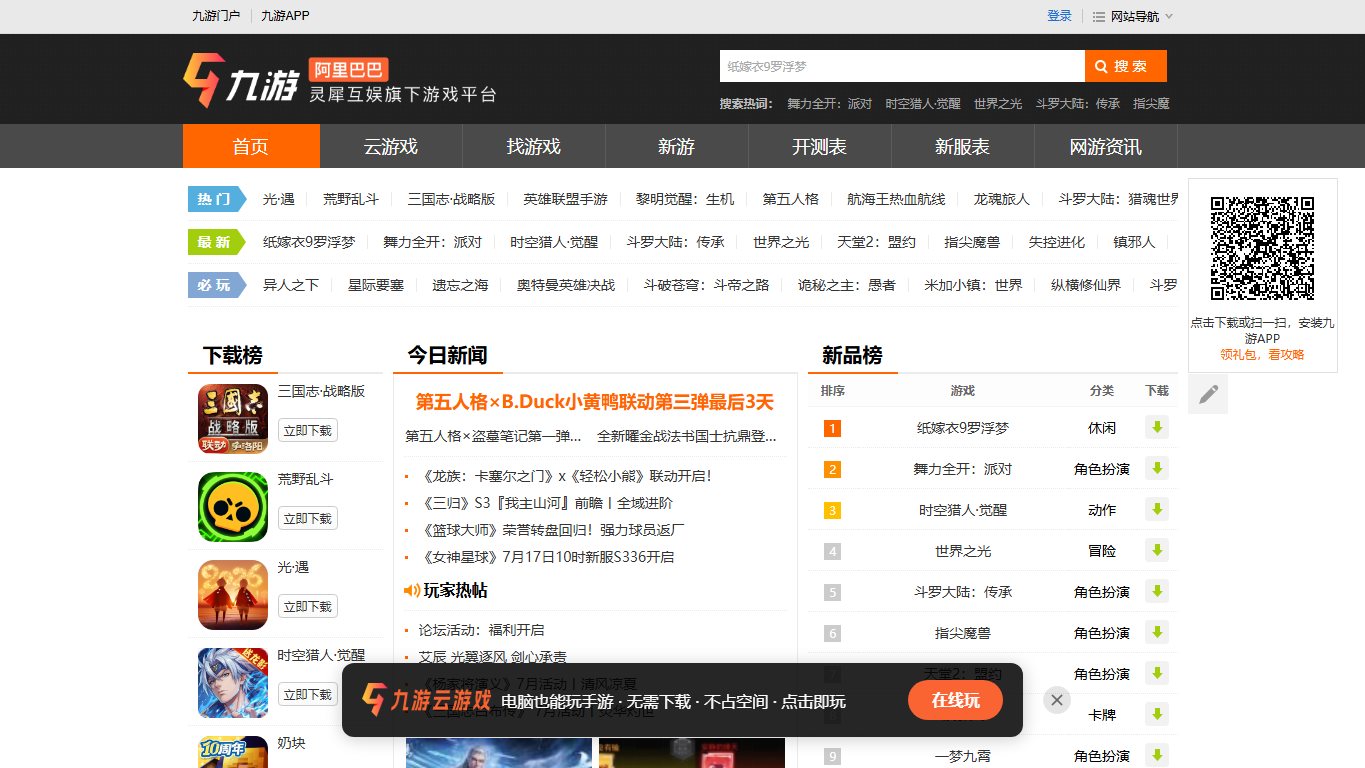Open the 时空猎人·觉醒 game icon
1365x768 pixels.
click(x=233, y=683)
